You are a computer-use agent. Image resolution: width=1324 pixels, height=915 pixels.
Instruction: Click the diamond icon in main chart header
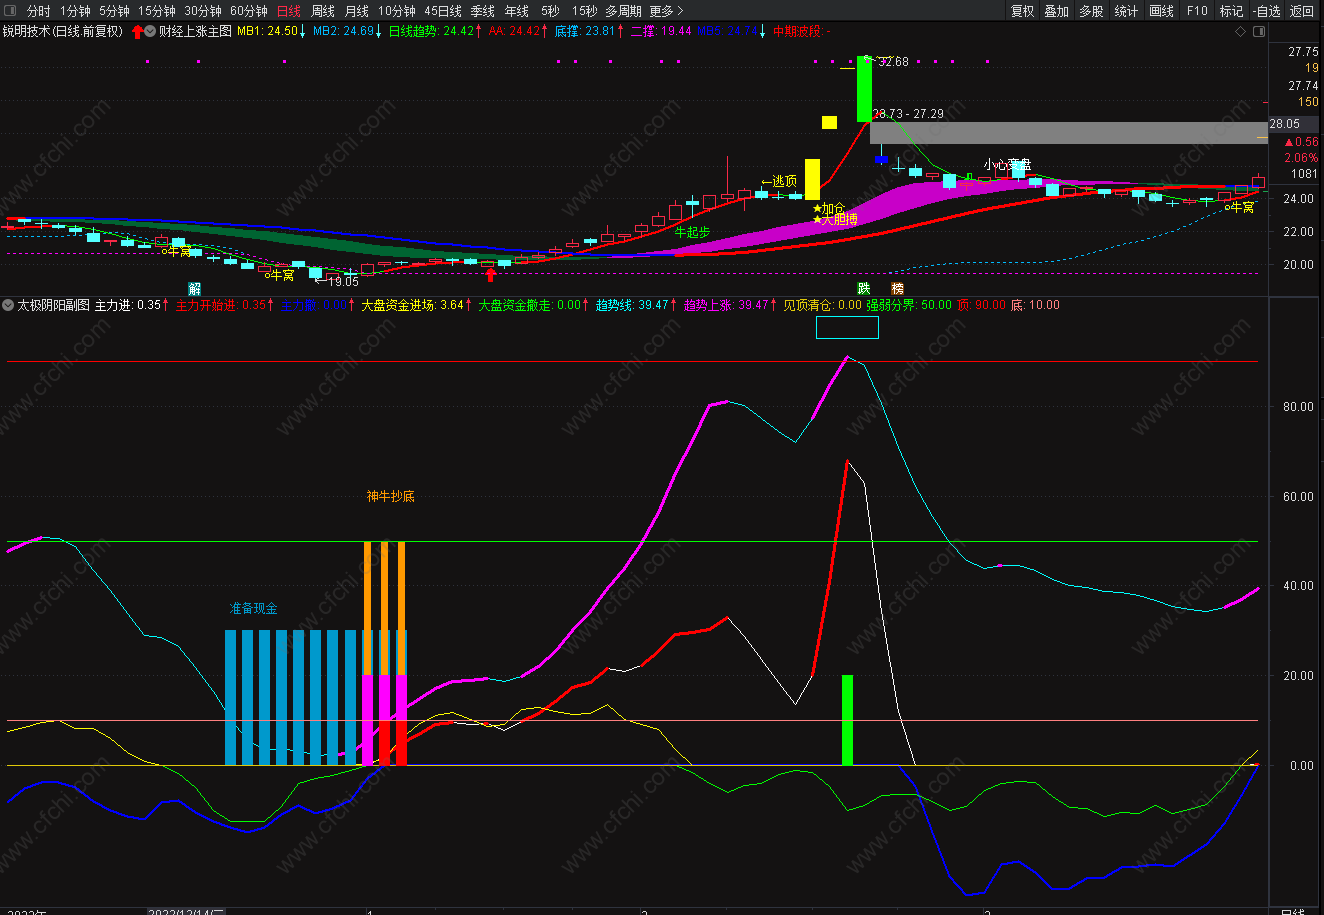1241,32
